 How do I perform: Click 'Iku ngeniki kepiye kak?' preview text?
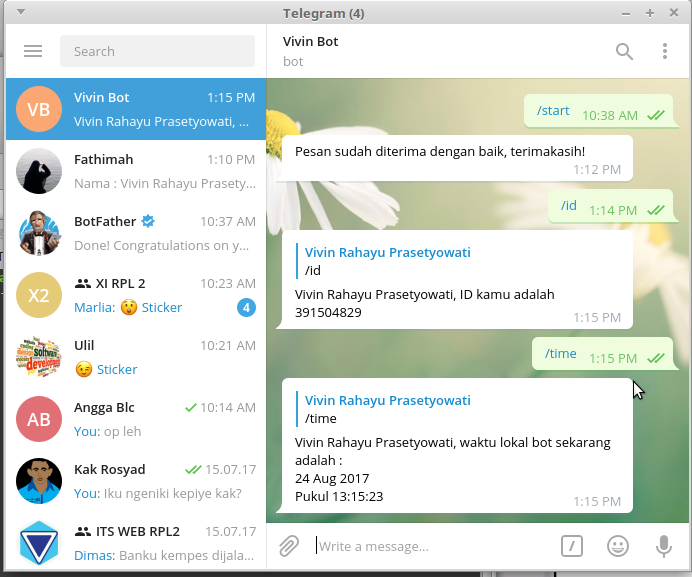(173, 494)
